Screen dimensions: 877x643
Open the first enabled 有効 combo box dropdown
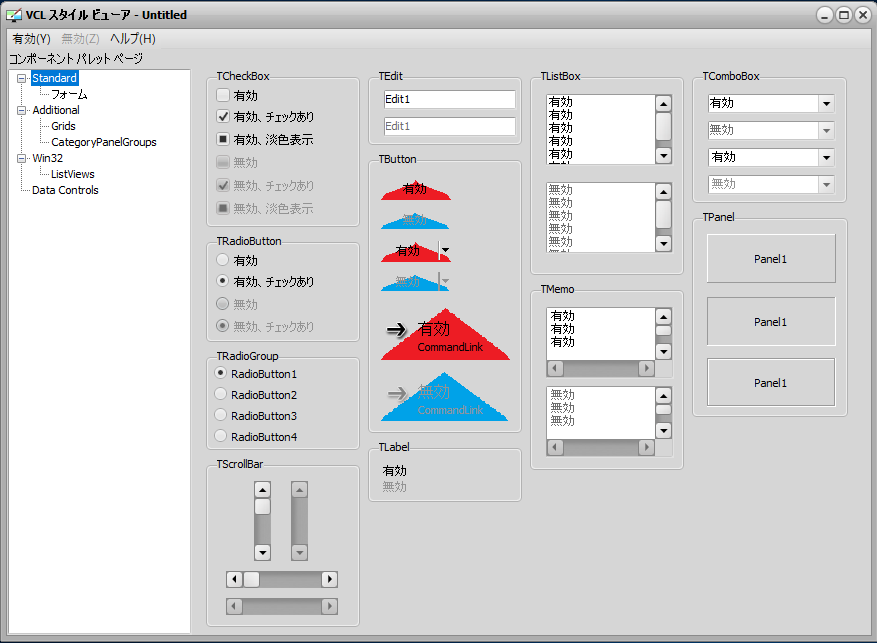(x=826, y=103)
